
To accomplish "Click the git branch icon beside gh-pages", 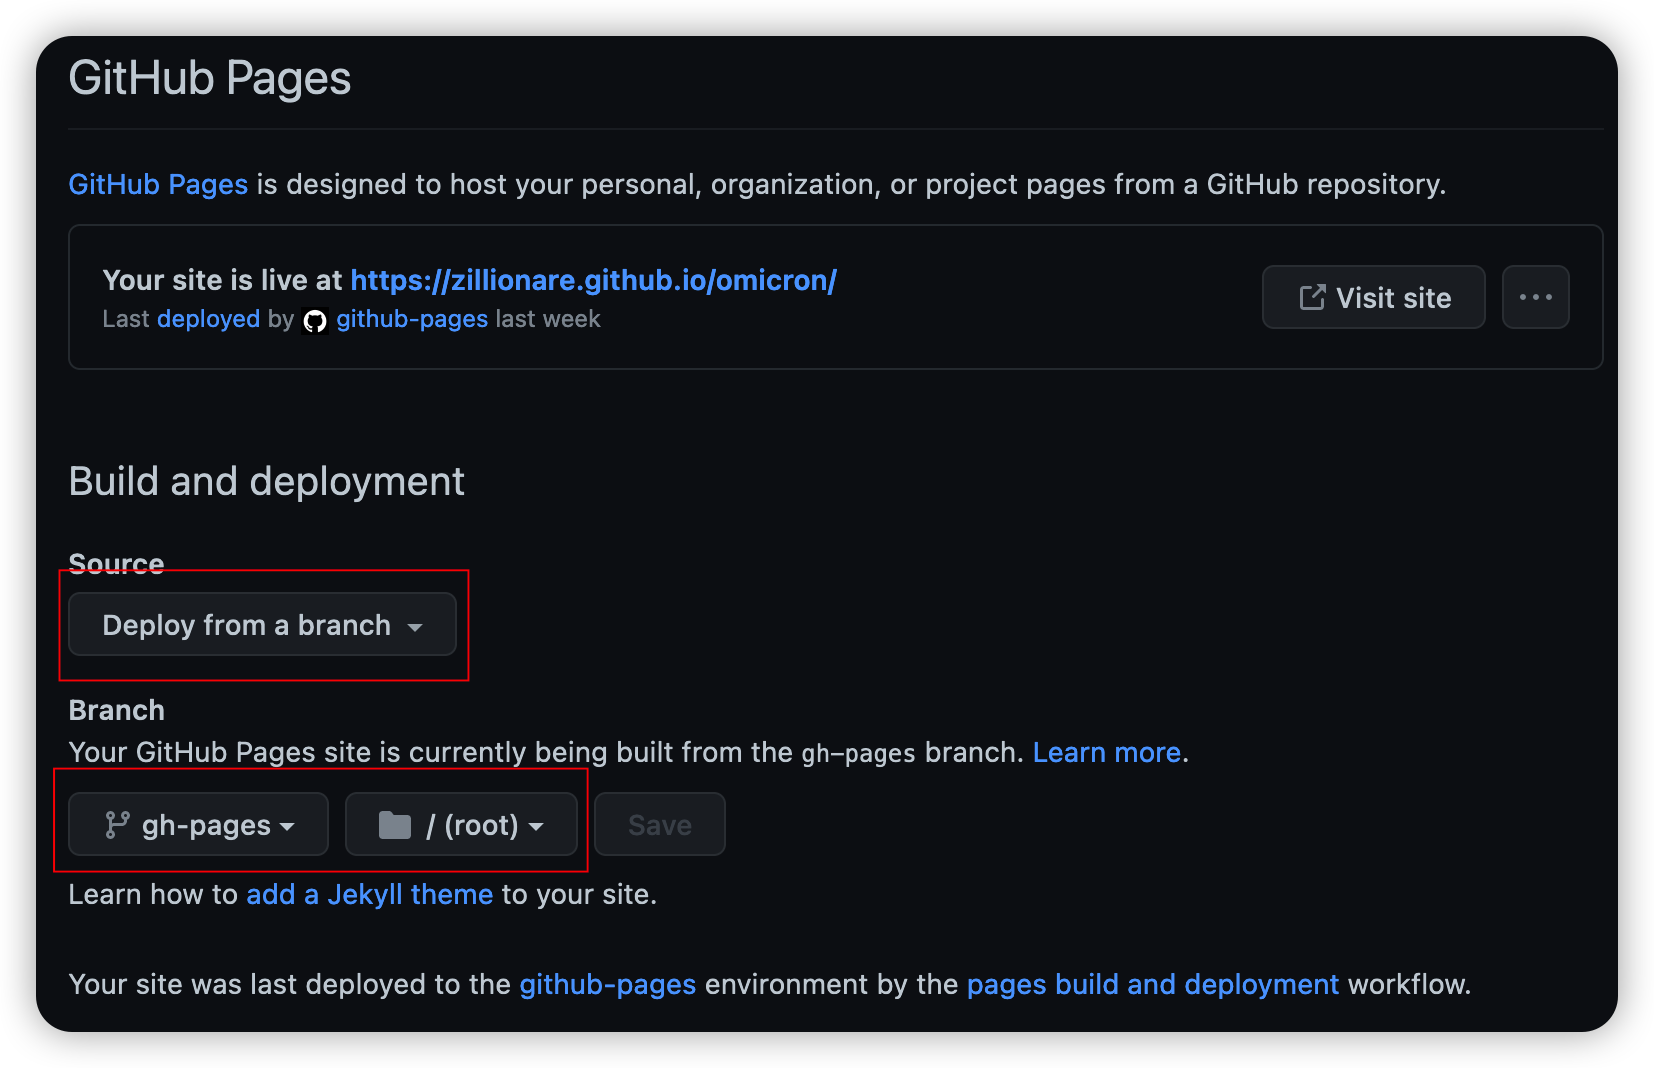I will [117, 825].
